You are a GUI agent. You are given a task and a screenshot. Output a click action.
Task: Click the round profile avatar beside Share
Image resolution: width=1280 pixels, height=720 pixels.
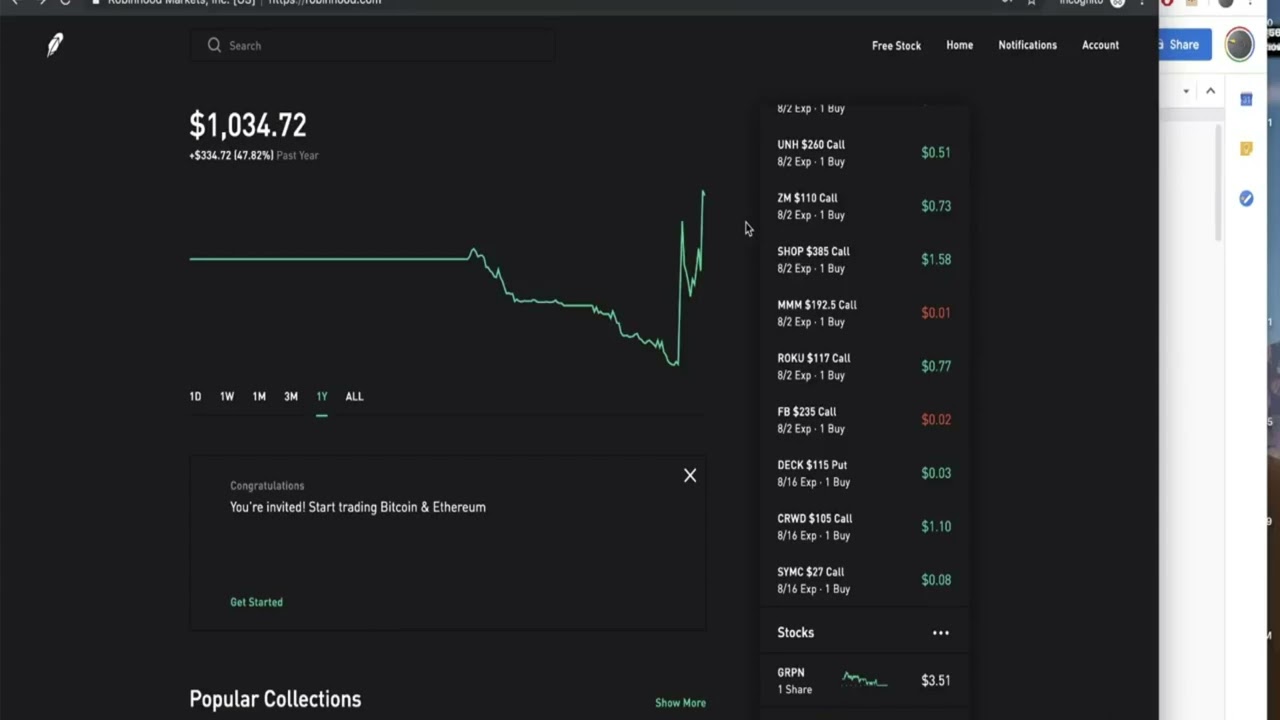(1239, 44)
